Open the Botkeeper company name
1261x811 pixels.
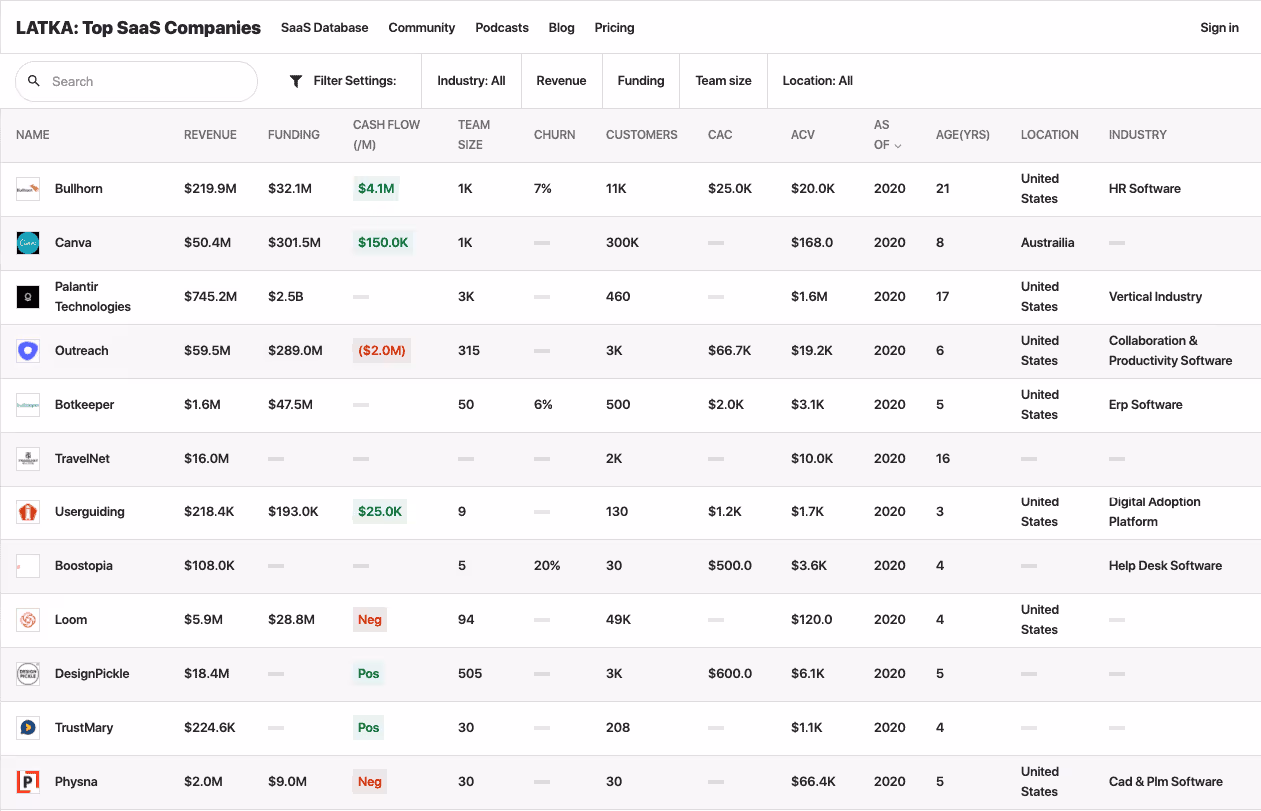85,405
